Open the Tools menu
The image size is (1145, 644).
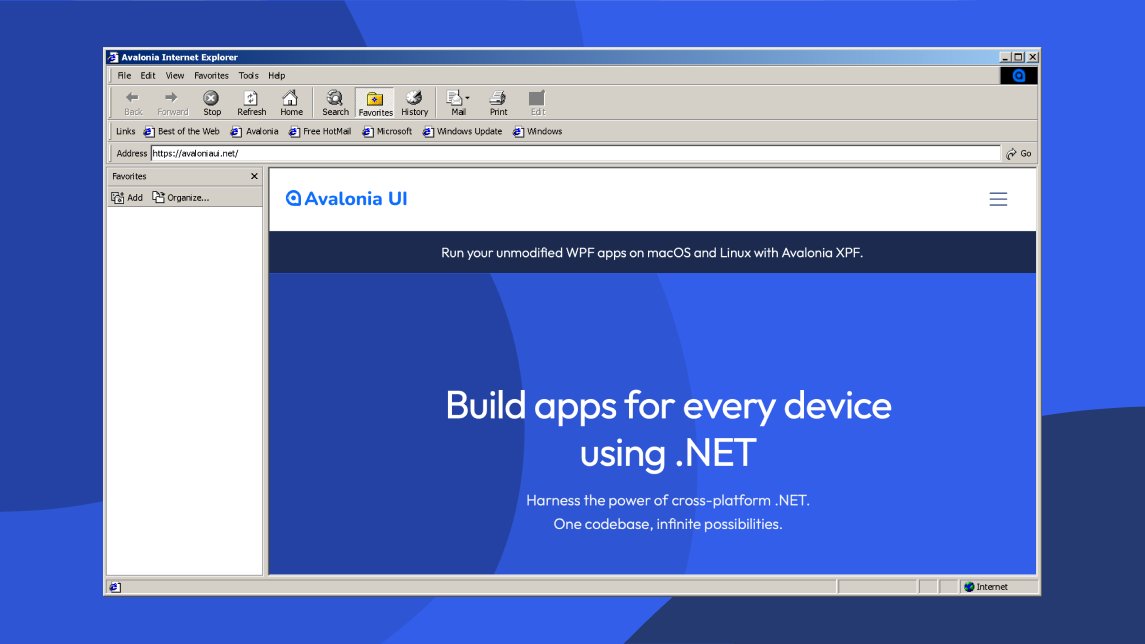point(248,75)
